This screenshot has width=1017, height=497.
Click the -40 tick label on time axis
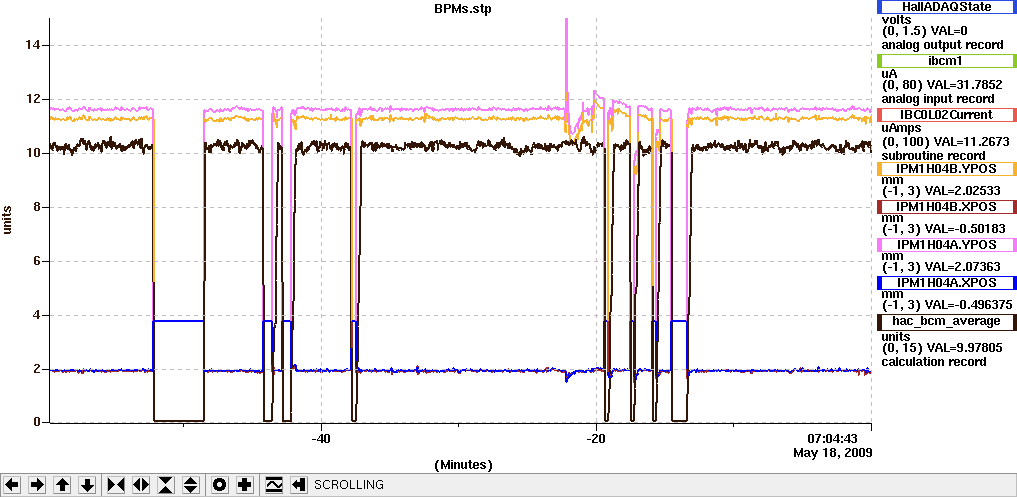coord(321,439)
